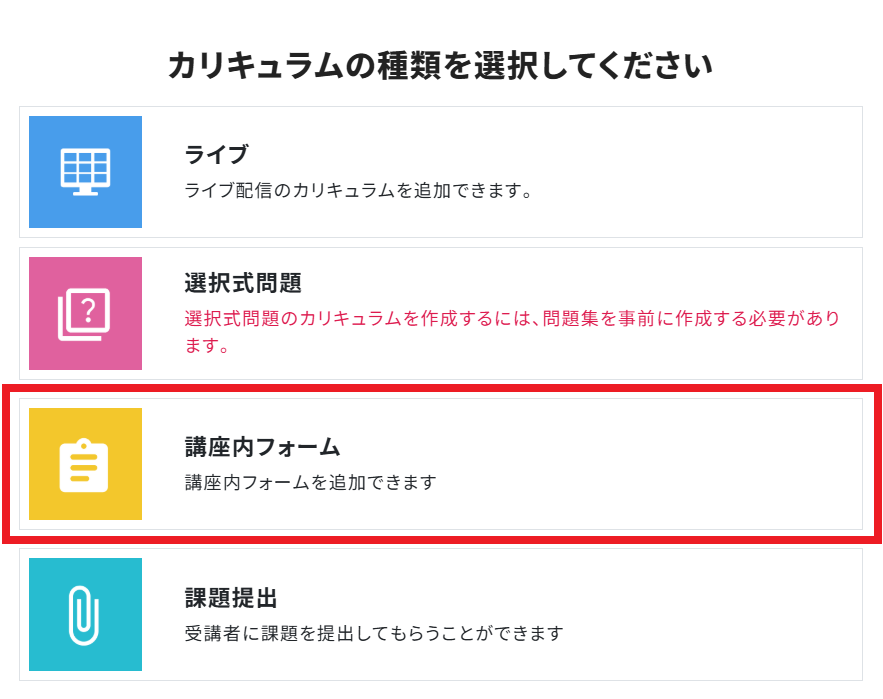Choose the 講座内フォーム title
This screenshot has width=883, height=699.
tap(262, 447)
